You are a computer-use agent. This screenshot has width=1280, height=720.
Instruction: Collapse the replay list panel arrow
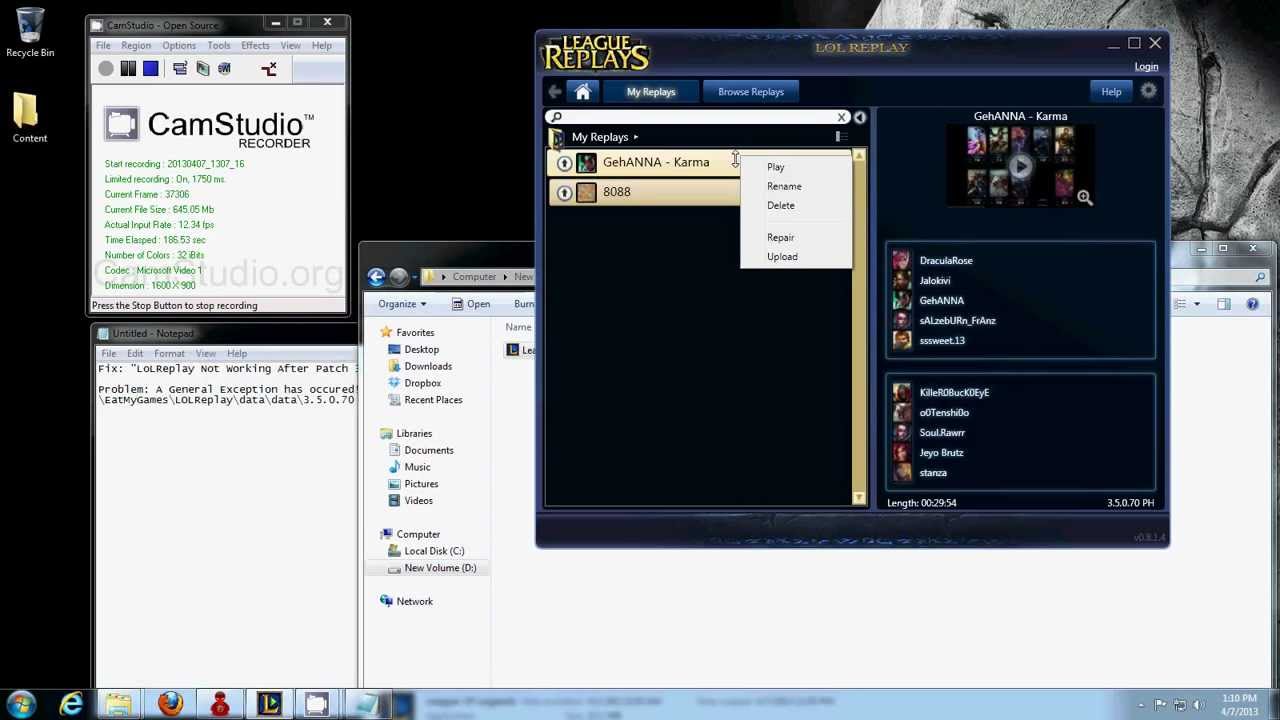pos(859,117)
